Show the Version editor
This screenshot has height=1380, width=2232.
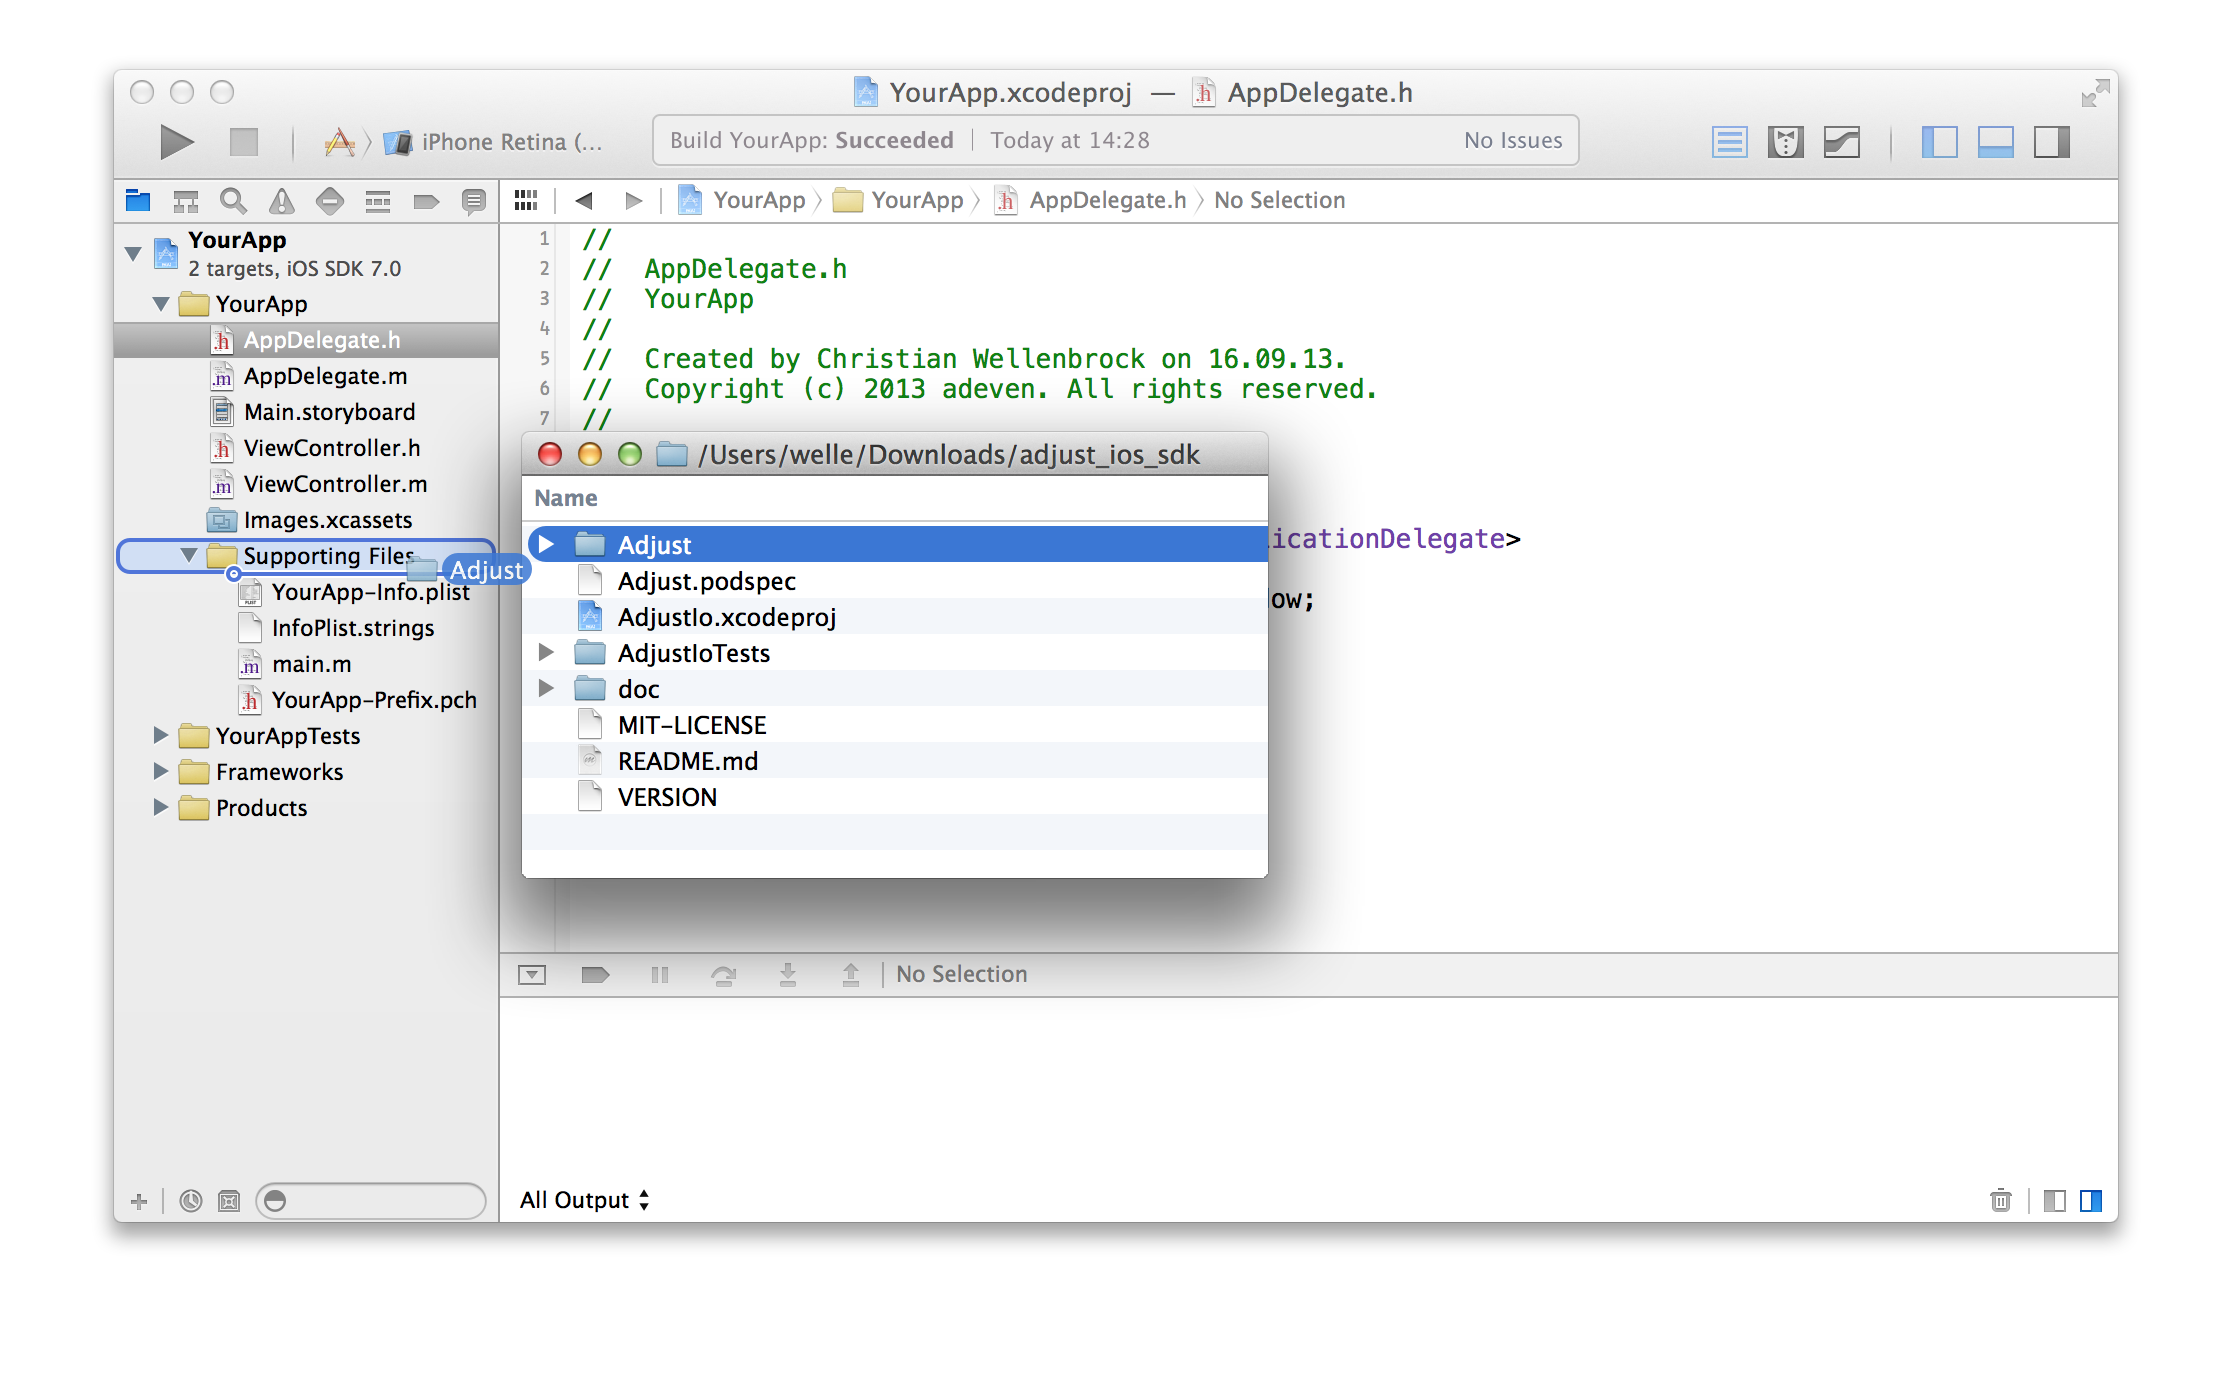[x=1841, y=142]
